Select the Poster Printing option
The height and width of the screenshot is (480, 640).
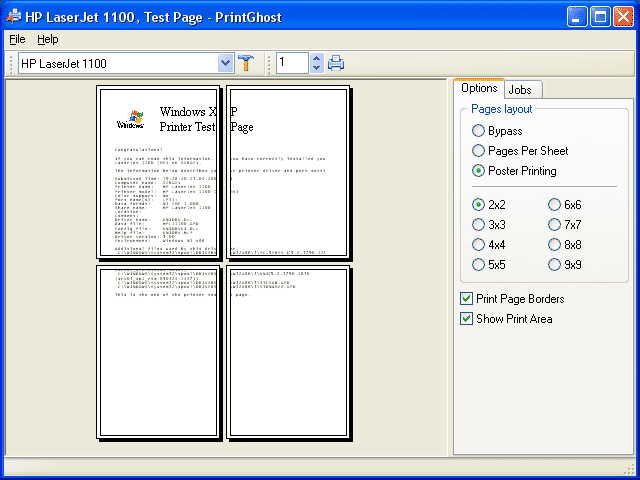pyautogui.click(x=514, y=171)
